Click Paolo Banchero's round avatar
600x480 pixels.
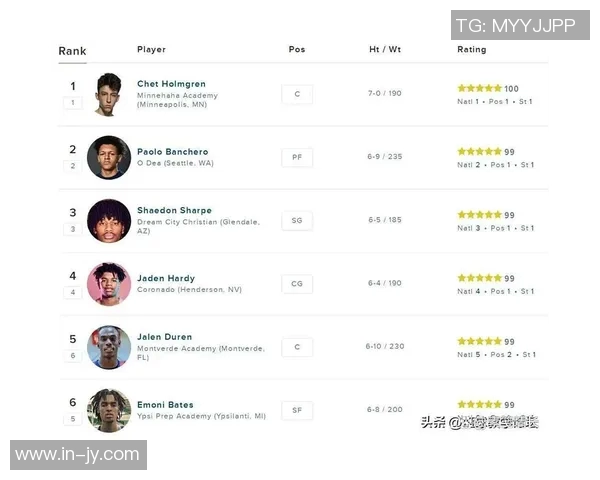[x=108, y=157]
